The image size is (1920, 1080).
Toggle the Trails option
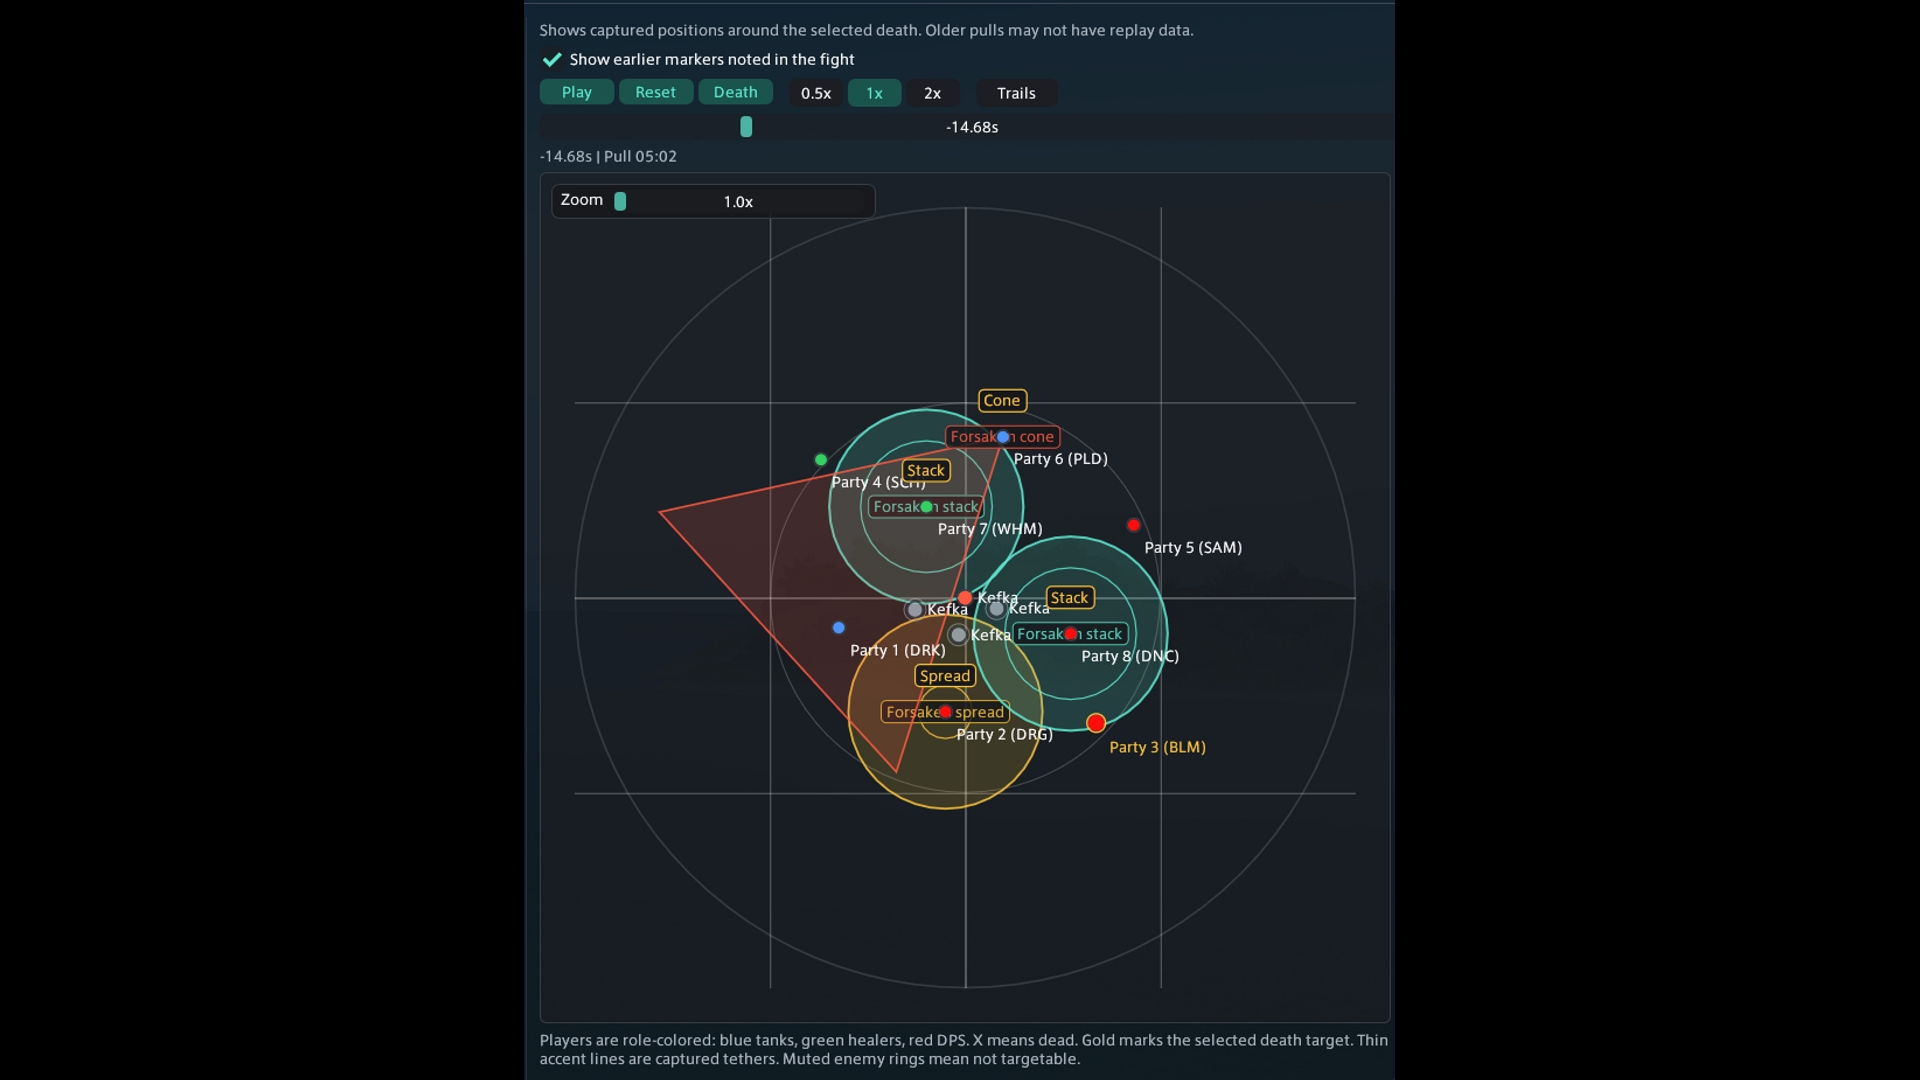1016,93
